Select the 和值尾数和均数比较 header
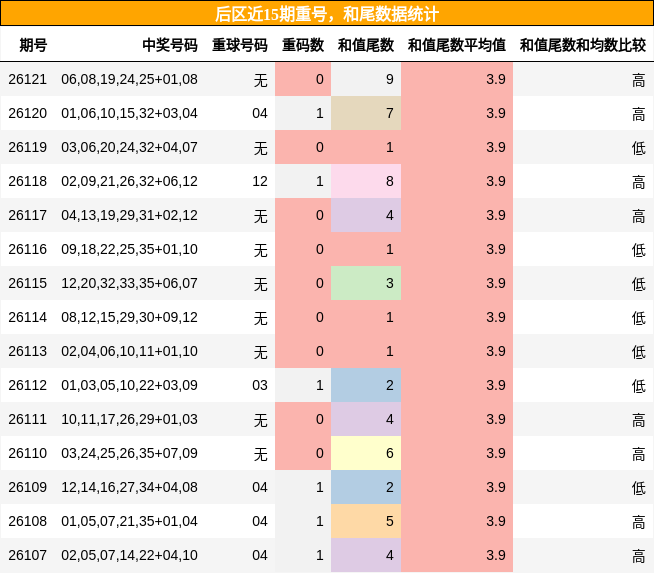The height and width of the screenshot is (573, 654). click(583, 45)
